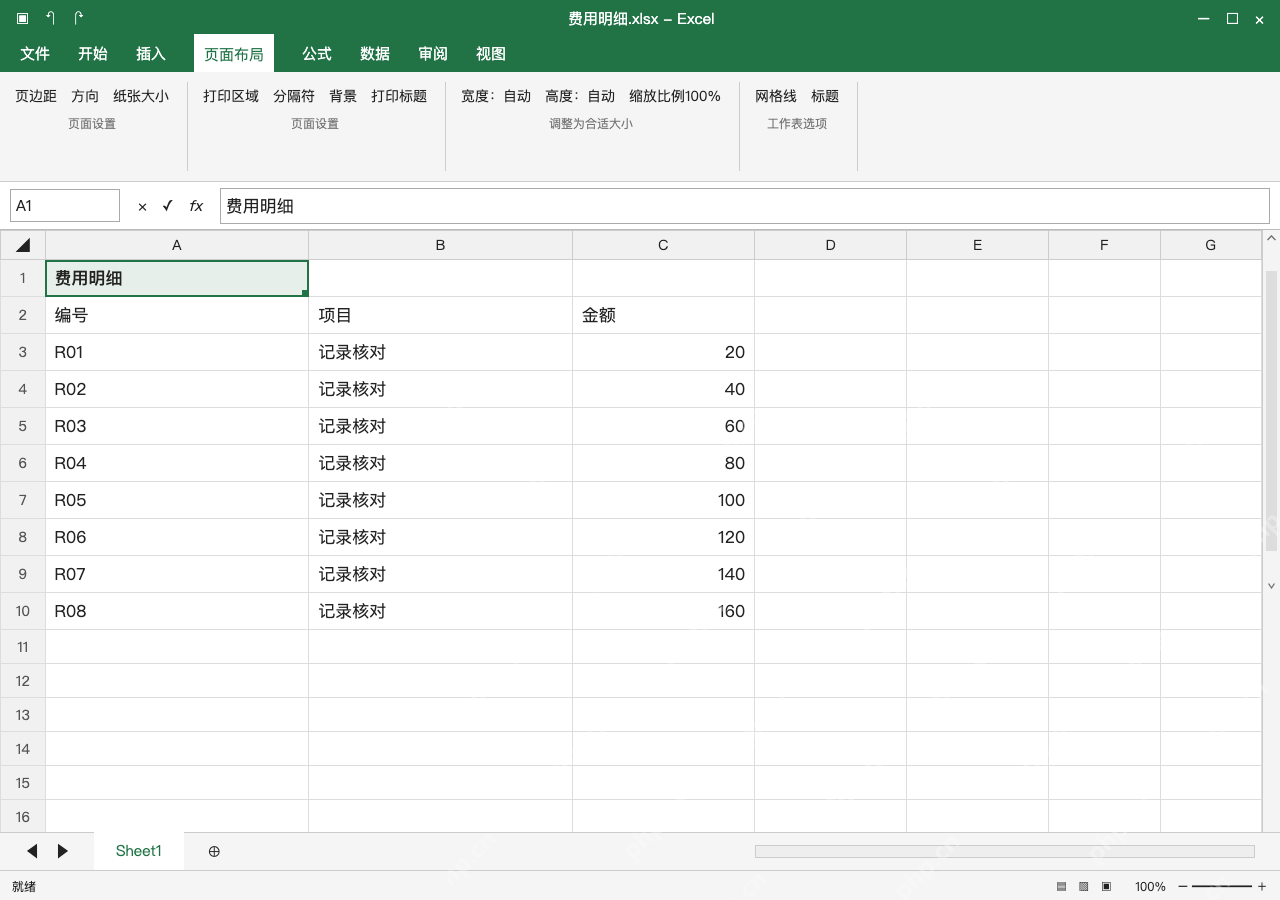Switch to the 公式 ribbon tab
1280x900 pixels.
pos(317,54)
